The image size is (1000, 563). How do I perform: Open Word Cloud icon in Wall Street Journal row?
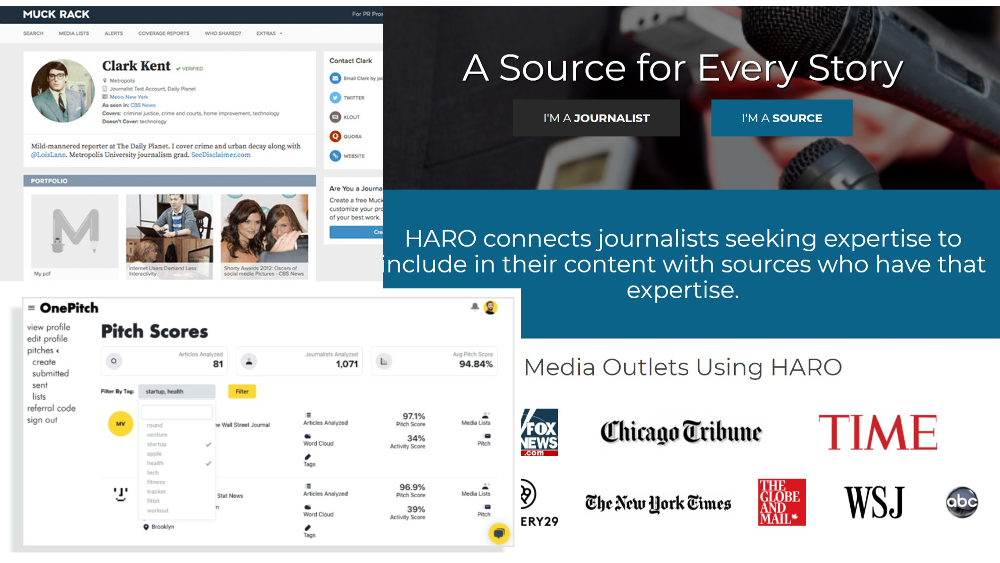[x=307, y=437]
